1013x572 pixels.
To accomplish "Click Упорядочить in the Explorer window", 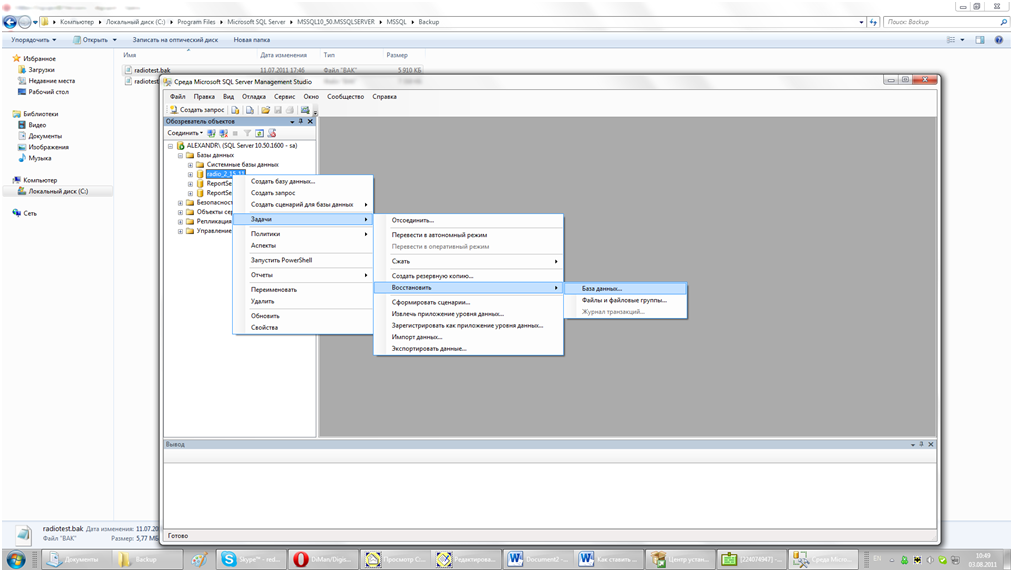I will [x=34, y=40].
